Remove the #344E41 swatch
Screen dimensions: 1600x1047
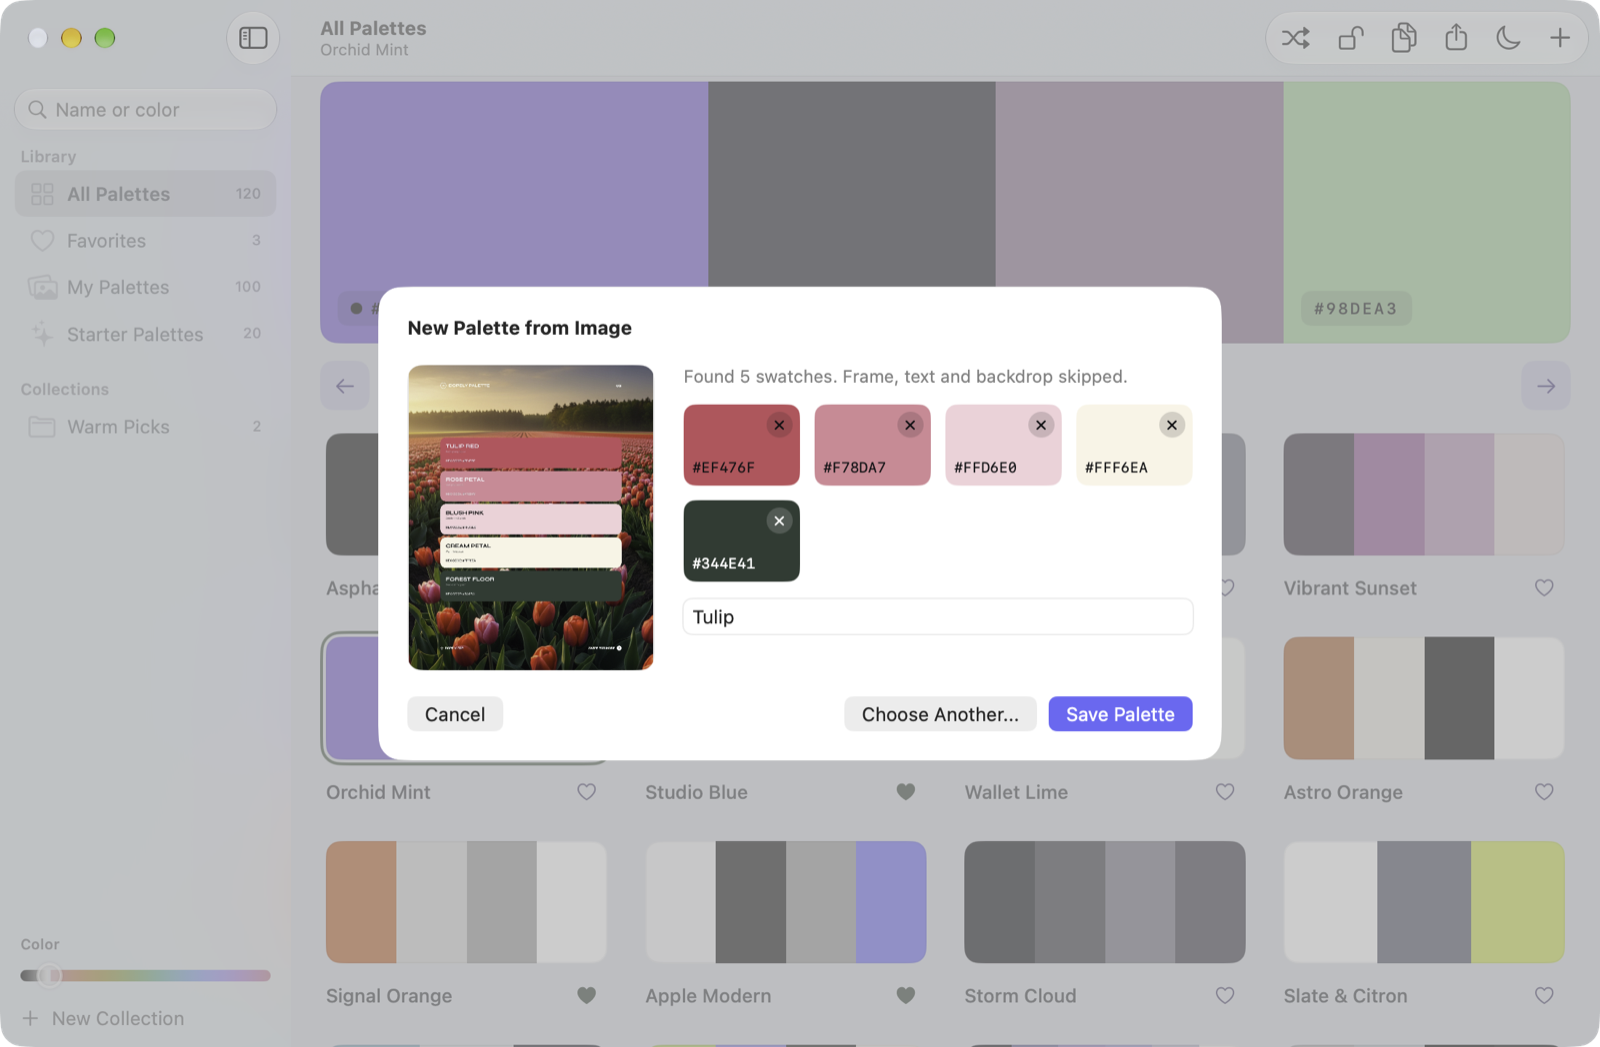[x=779, y=521]
